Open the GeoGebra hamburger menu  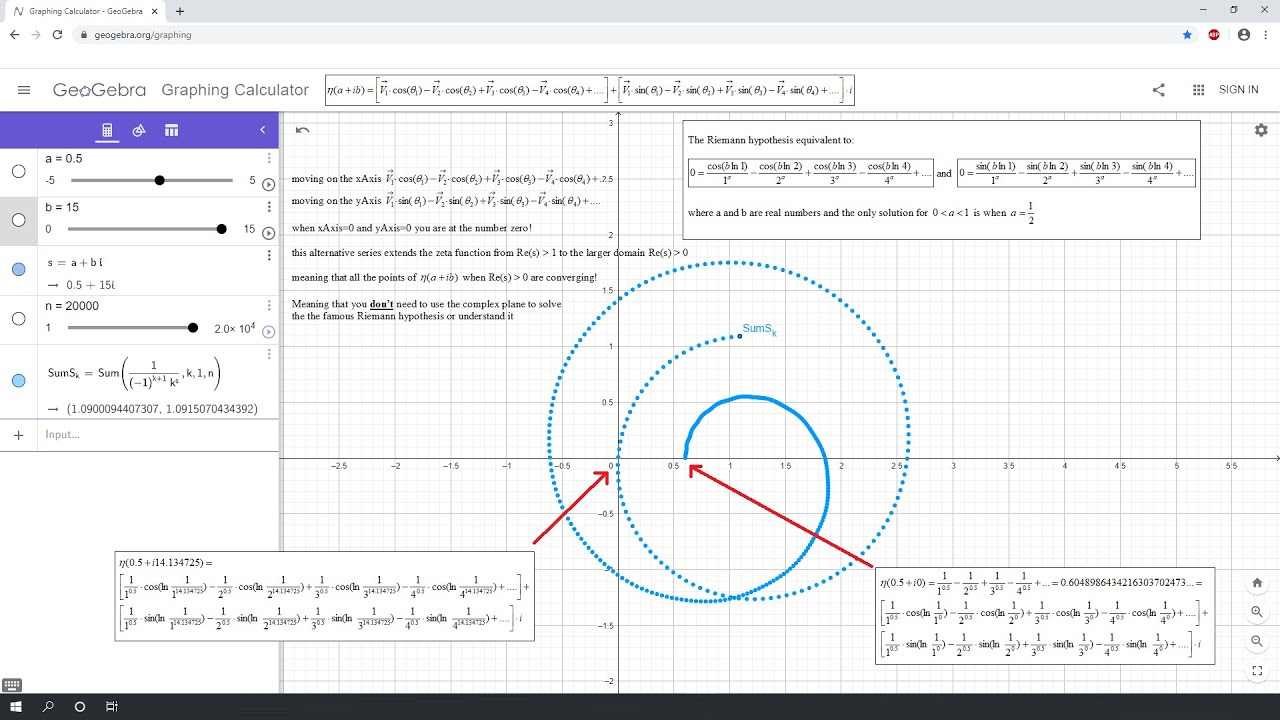coord(24,90)
